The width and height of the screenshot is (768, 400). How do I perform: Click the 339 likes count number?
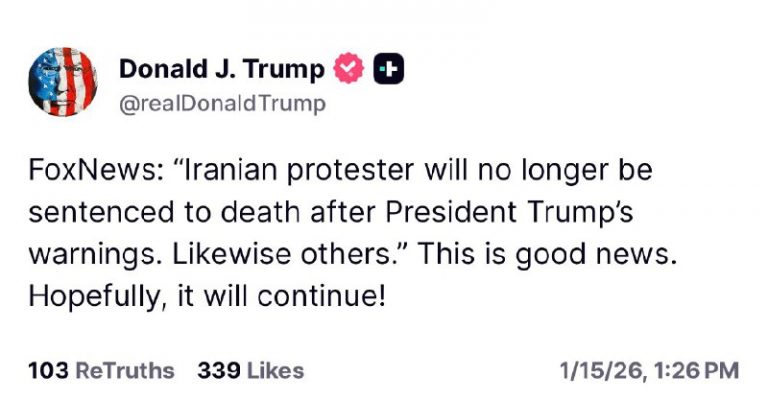(x=219, y=371)
